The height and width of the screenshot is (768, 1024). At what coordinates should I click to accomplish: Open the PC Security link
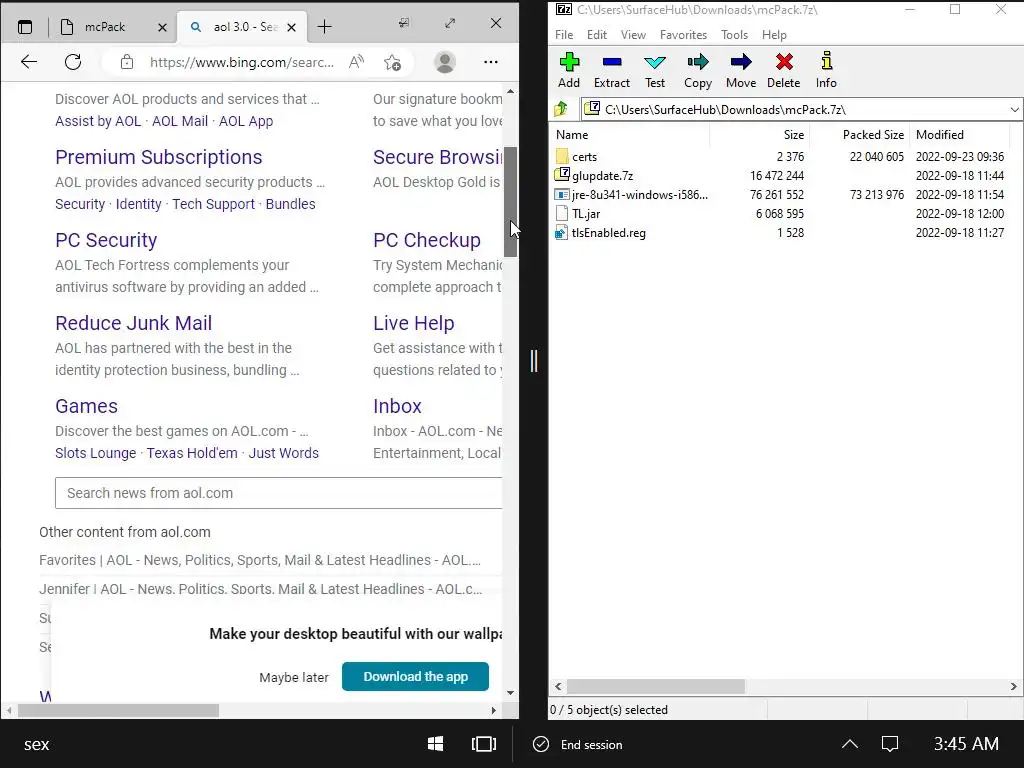[x=106, y=240]
